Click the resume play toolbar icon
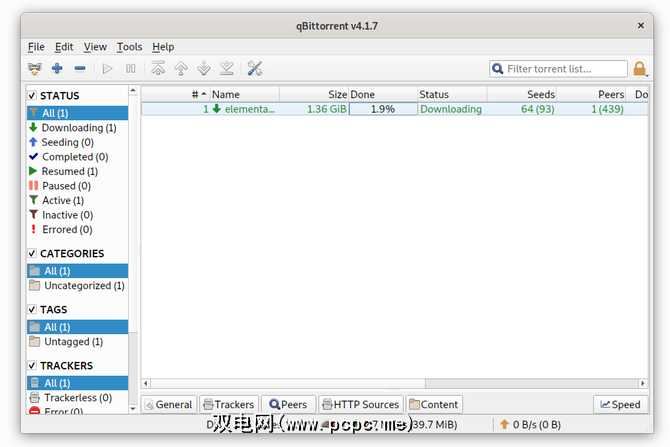 107,68
